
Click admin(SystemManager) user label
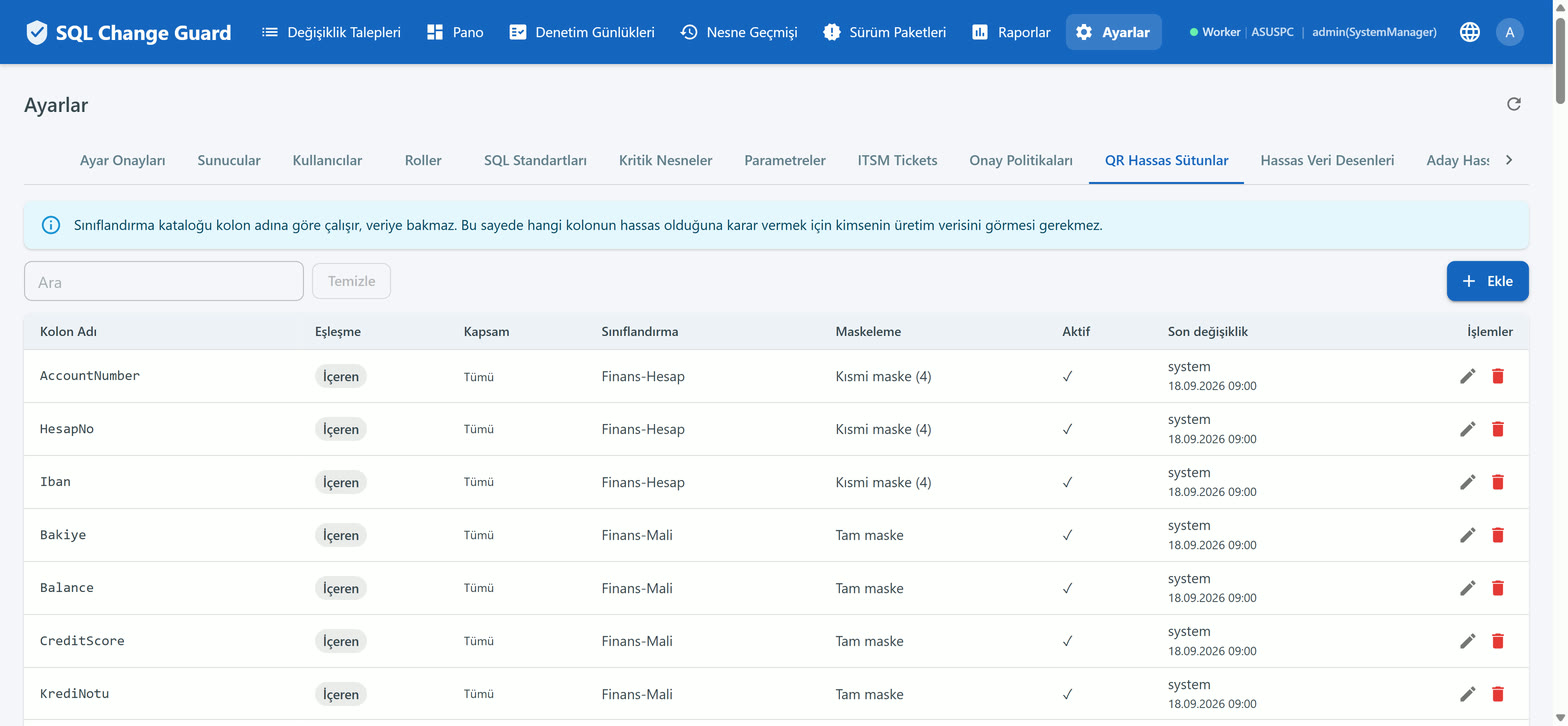click(1374, 32)
